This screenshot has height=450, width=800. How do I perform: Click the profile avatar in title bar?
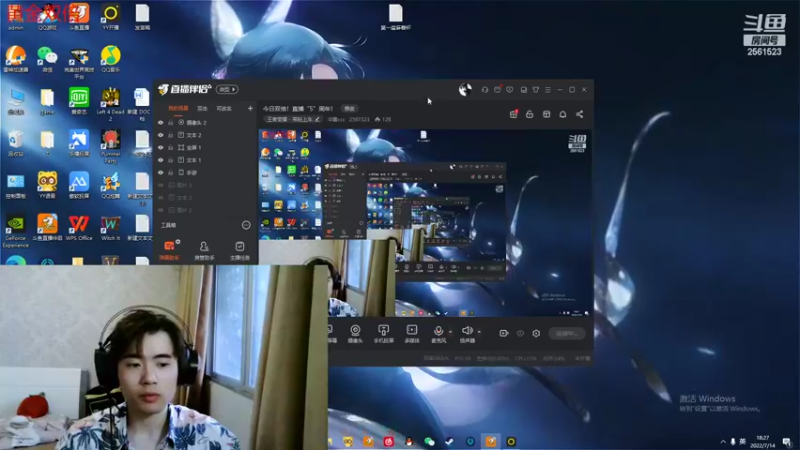(x=465, y=90)
